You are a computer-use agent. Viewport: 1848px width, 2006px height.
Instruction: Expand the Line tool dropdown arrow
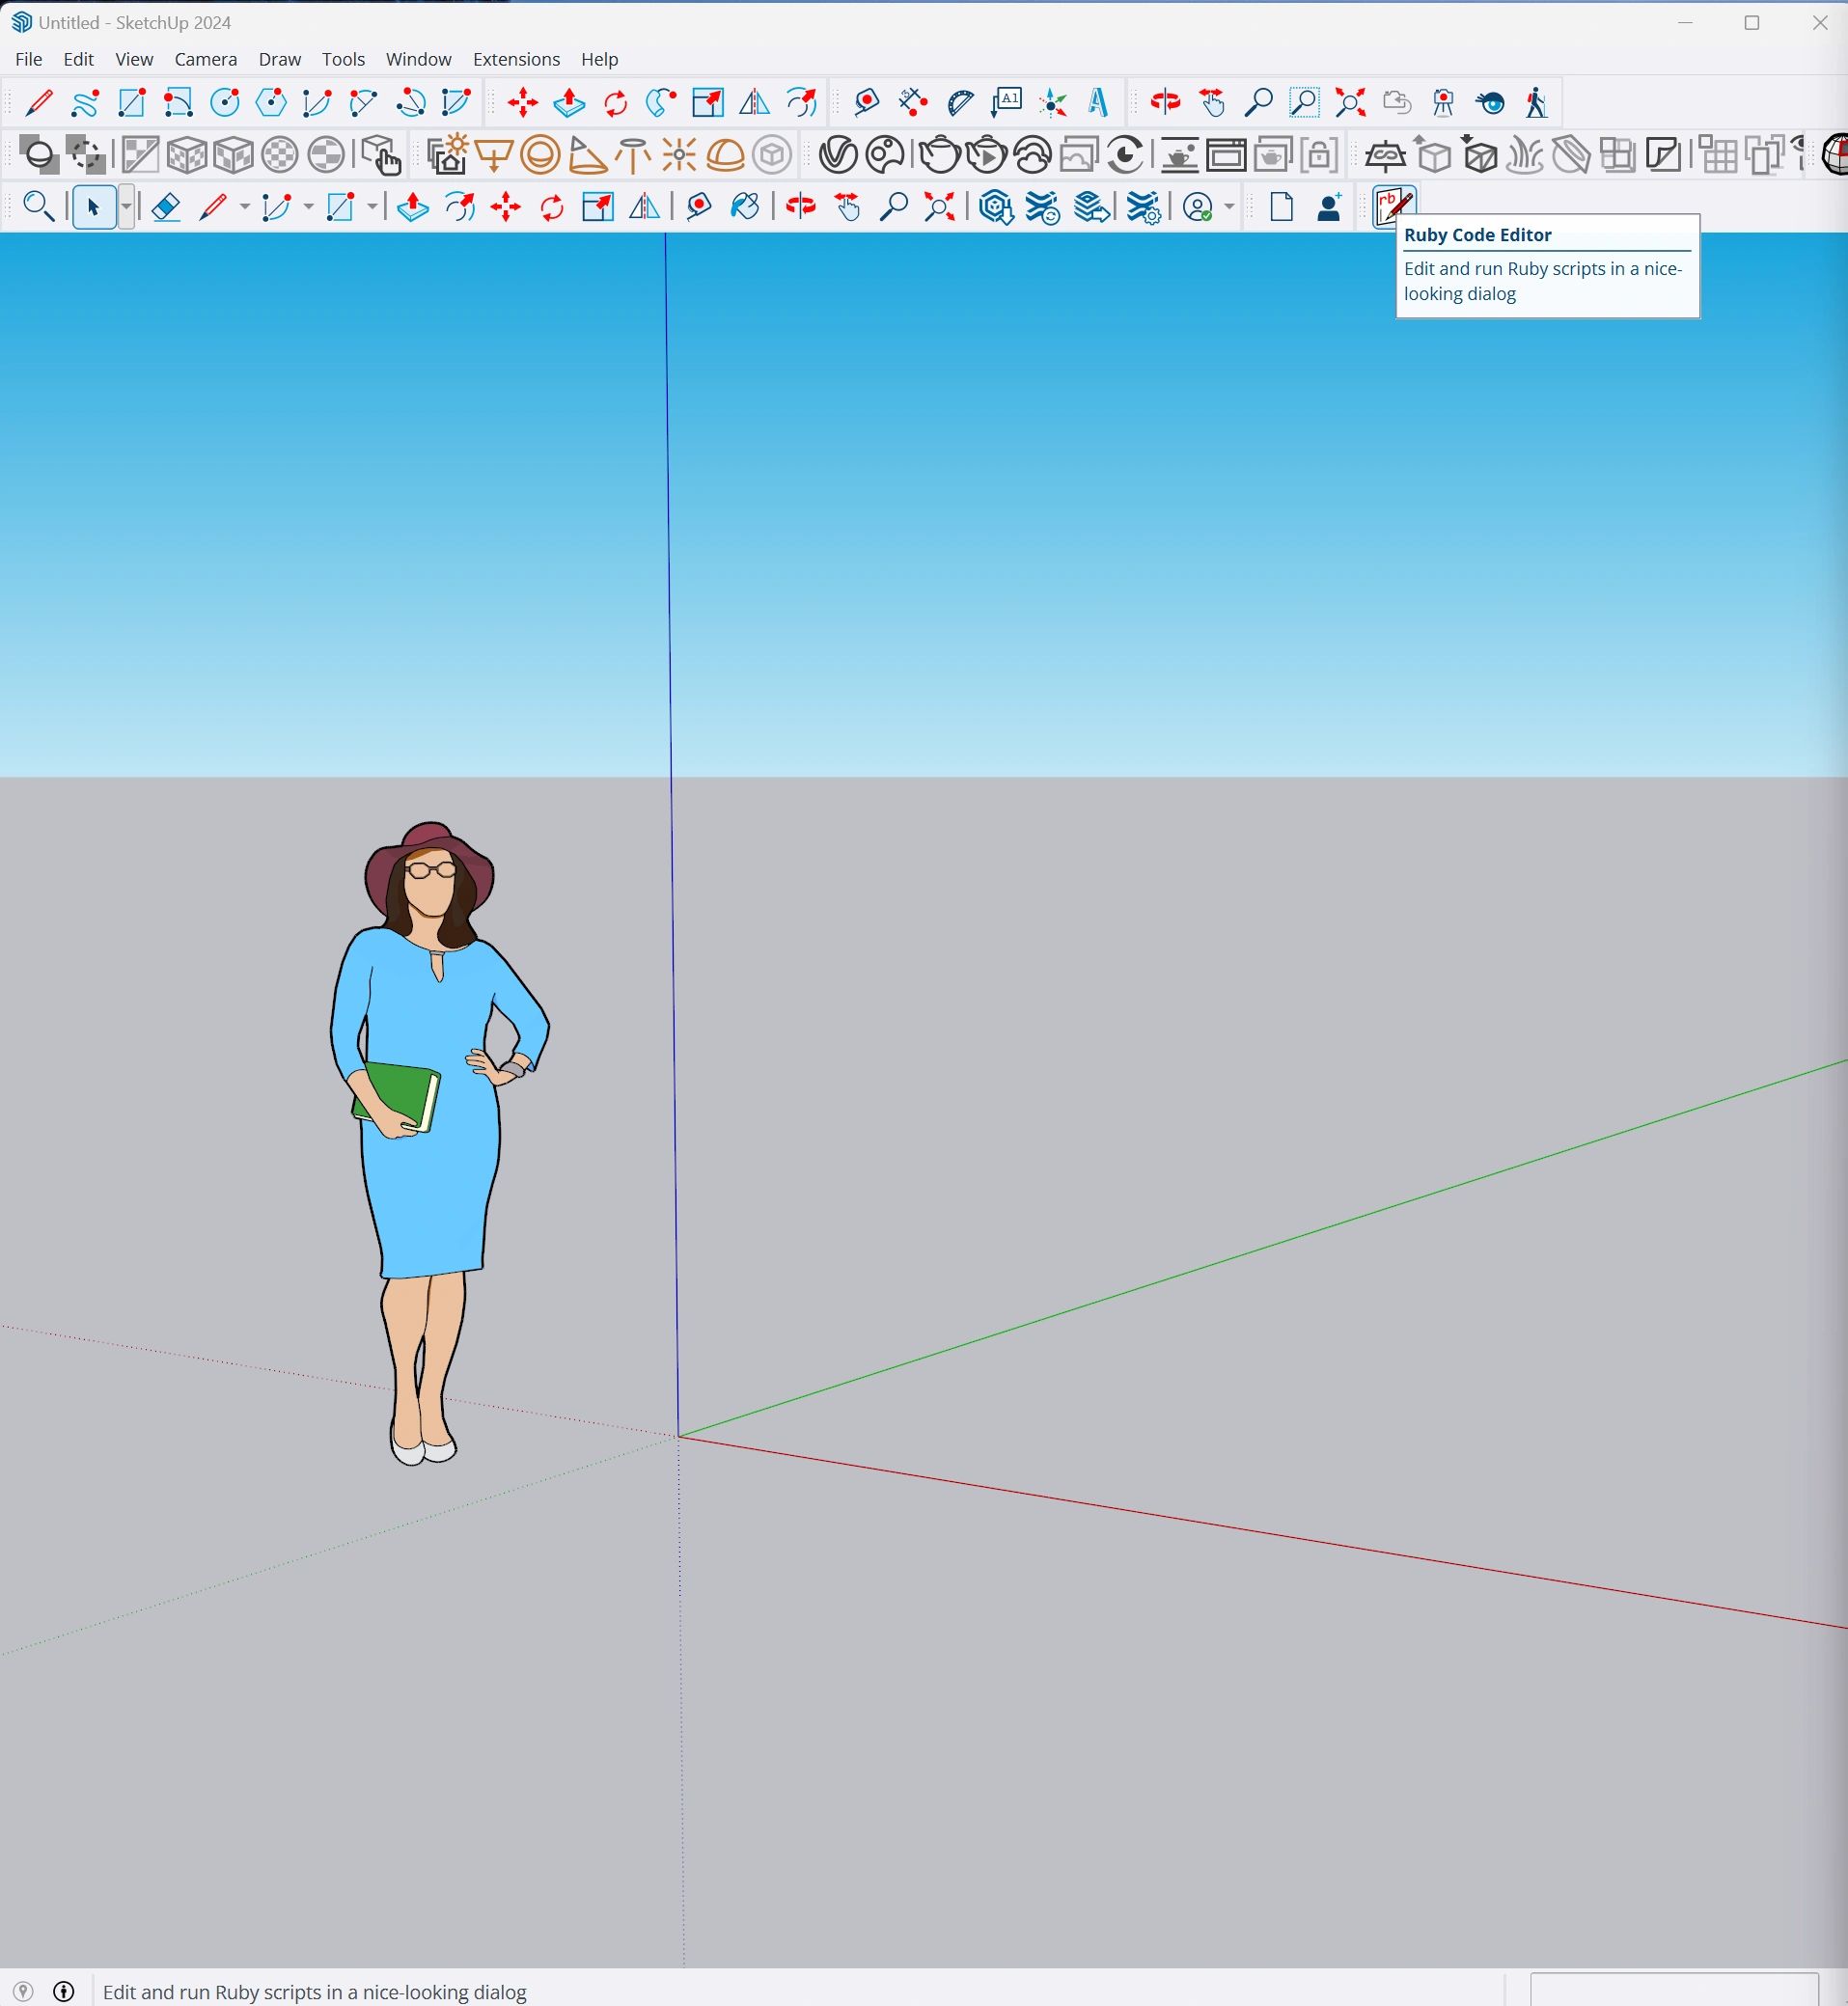tap(244, 207)
